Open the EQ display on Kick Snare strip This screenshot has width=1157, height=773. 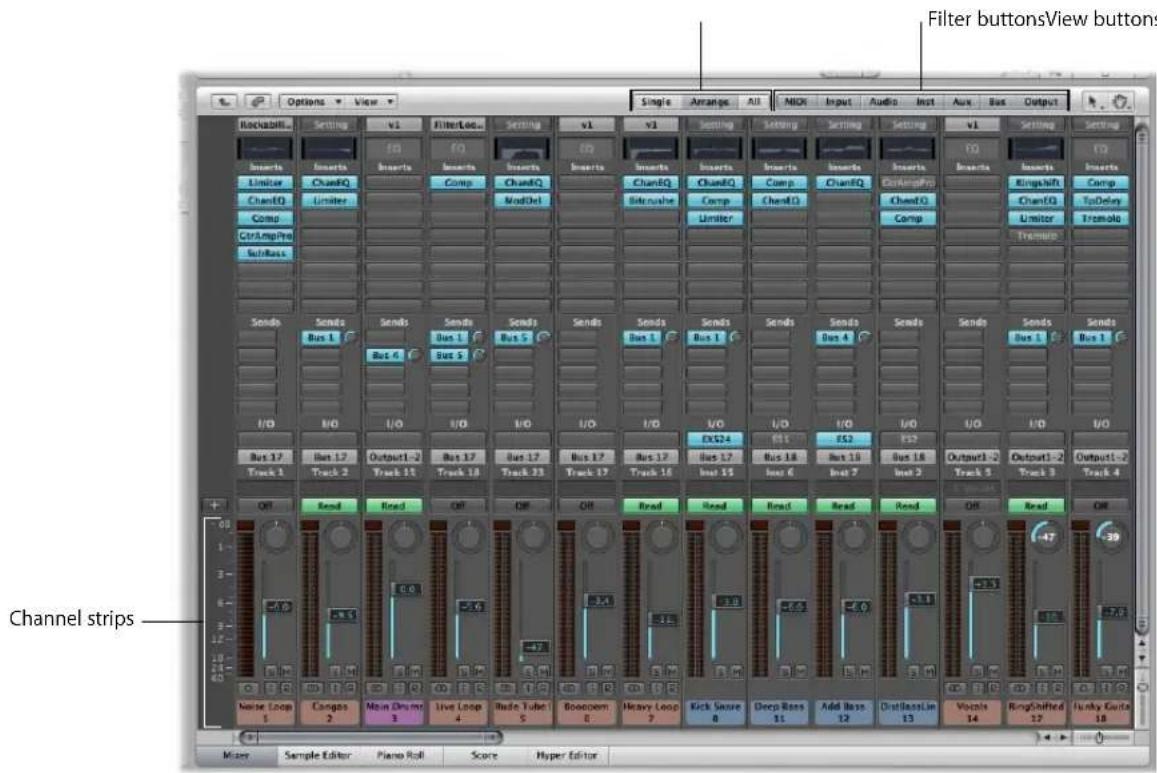click(715, 148)
